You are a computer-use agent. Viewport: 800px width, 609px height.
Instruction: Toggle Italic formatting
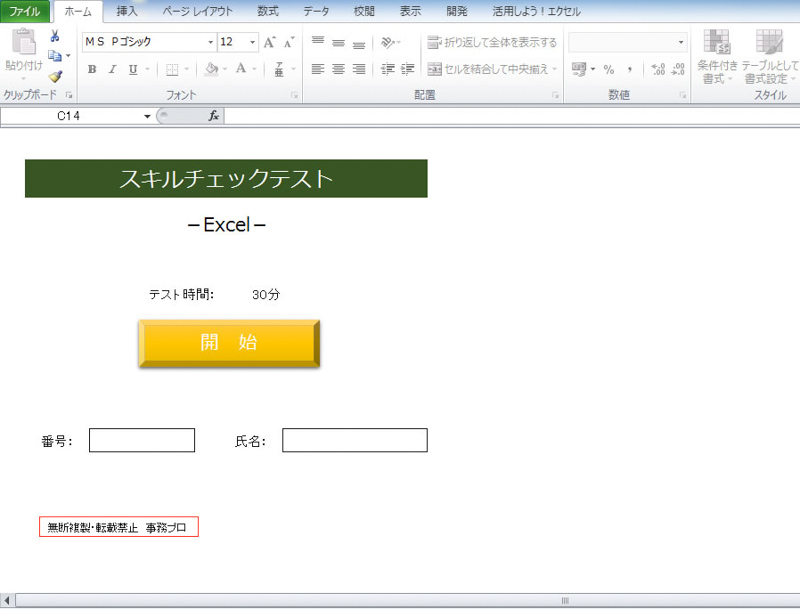112,69
